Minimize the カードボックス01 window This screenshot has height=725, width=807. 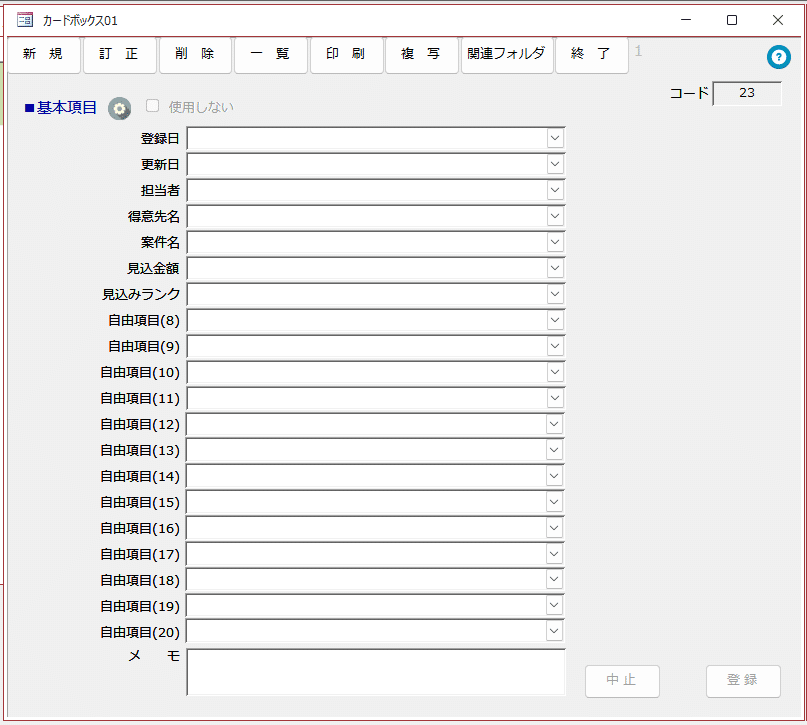pos(686,20)
